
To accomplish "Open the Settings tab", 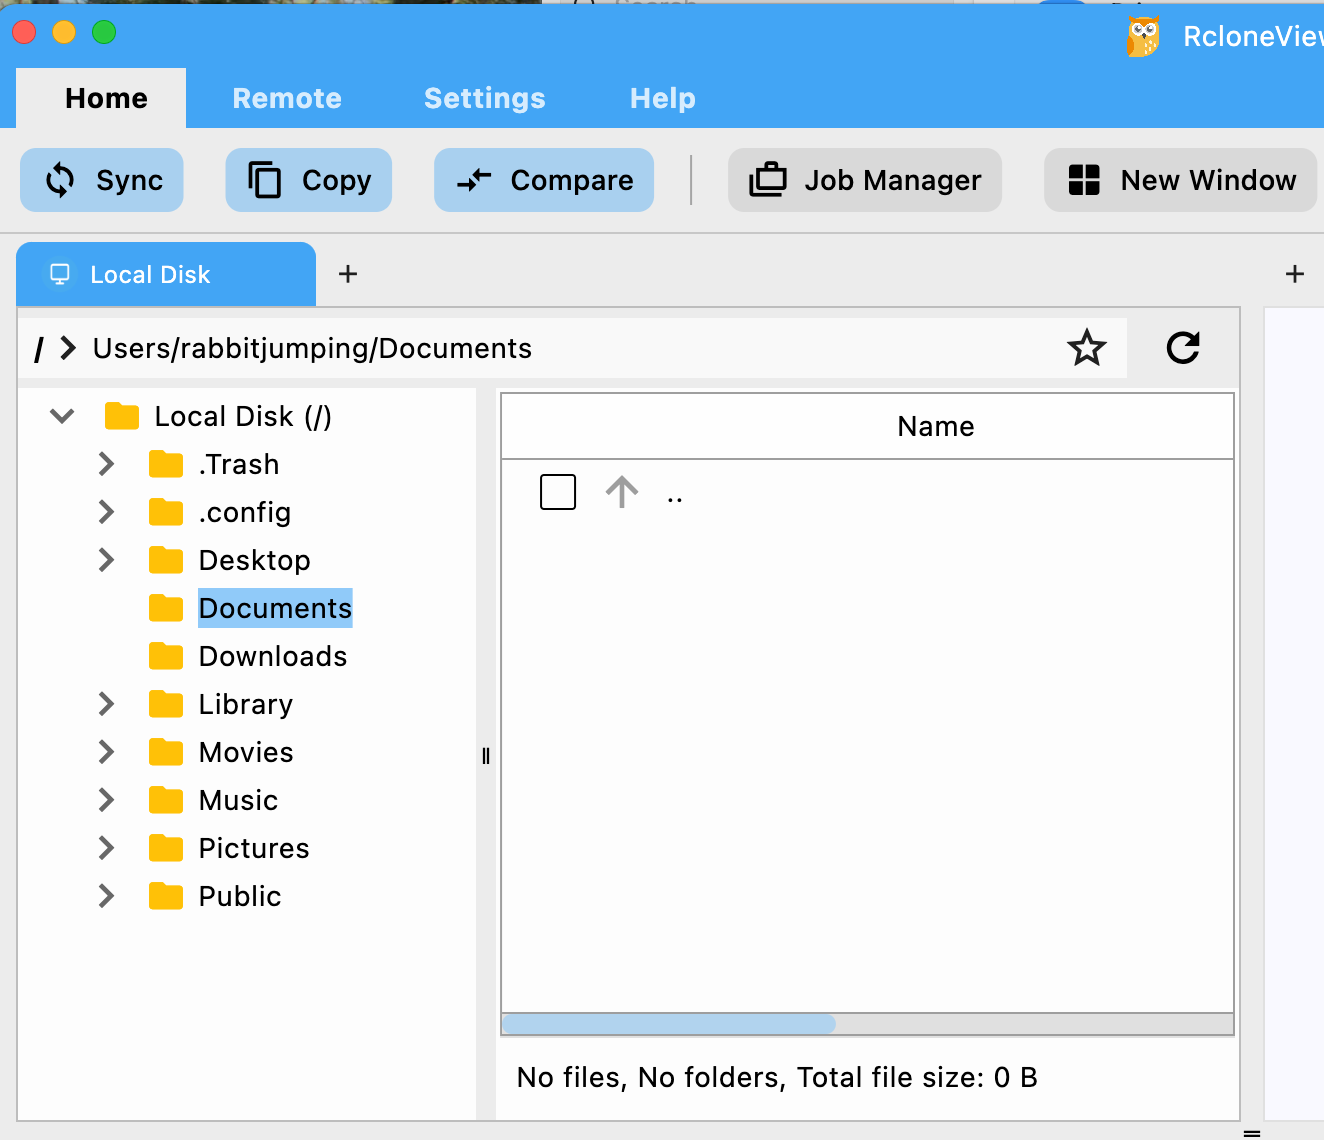I will pyautogui.click(x=485, y=98).
